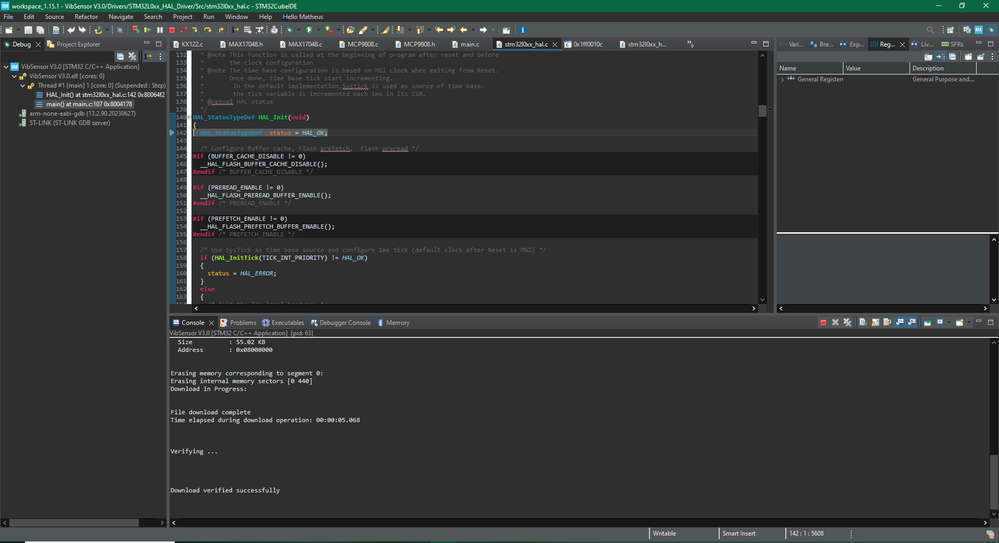Screen dimensions: 999x543
Task: Open the Debugger Console tab
Action: click(340, 322)
